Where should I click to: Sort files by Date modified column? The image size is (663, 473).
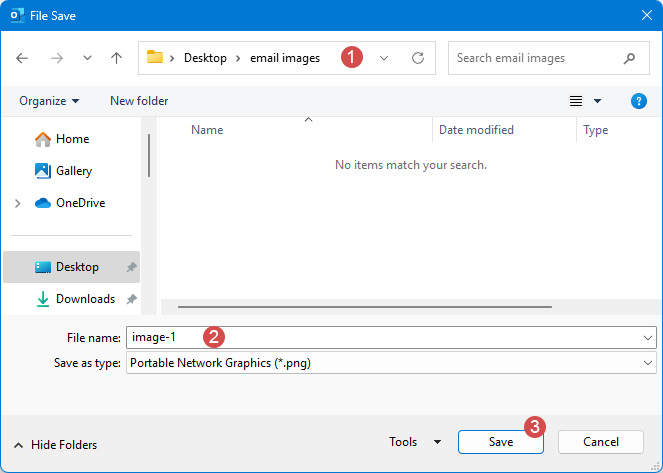pos(477,130)
